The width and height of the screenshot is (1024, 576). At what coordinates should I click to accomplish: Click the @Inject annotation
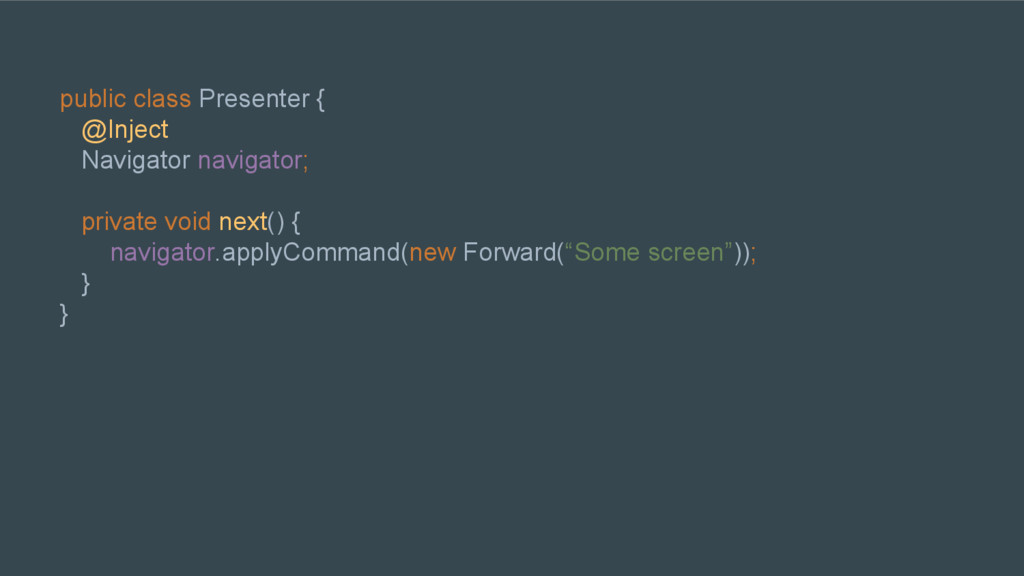pyautogui.click(x=125, y=130)
